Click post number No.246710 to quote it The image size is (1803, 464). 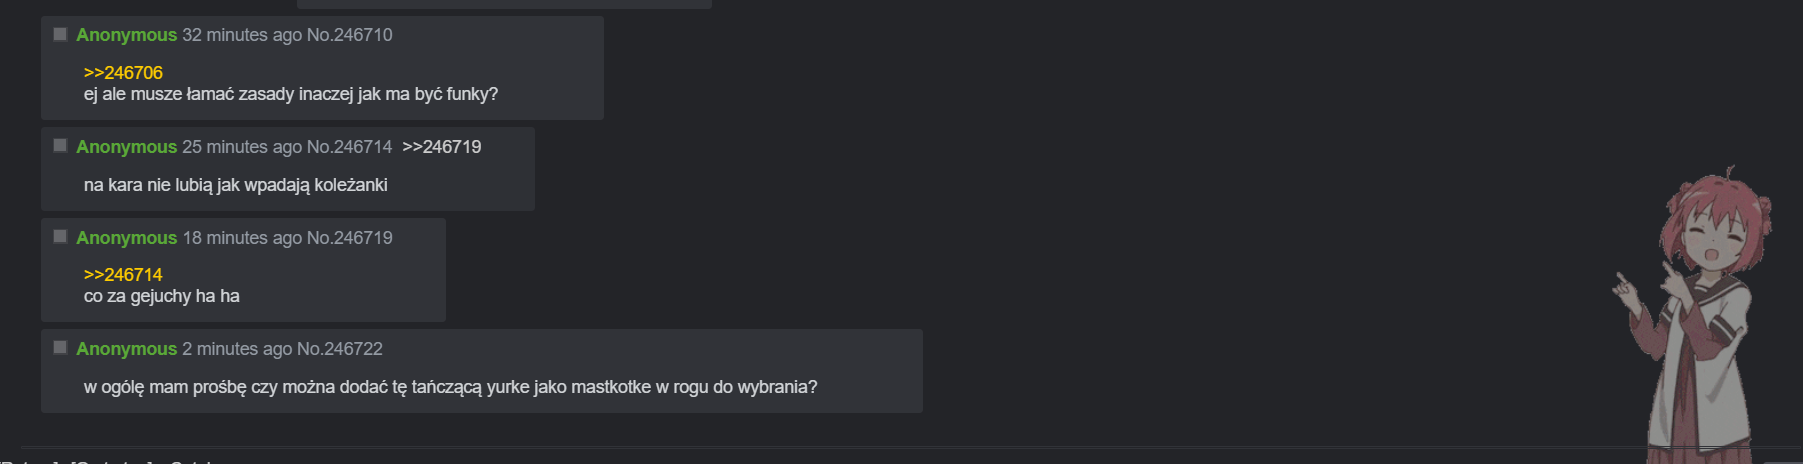[x=349, y=35]
